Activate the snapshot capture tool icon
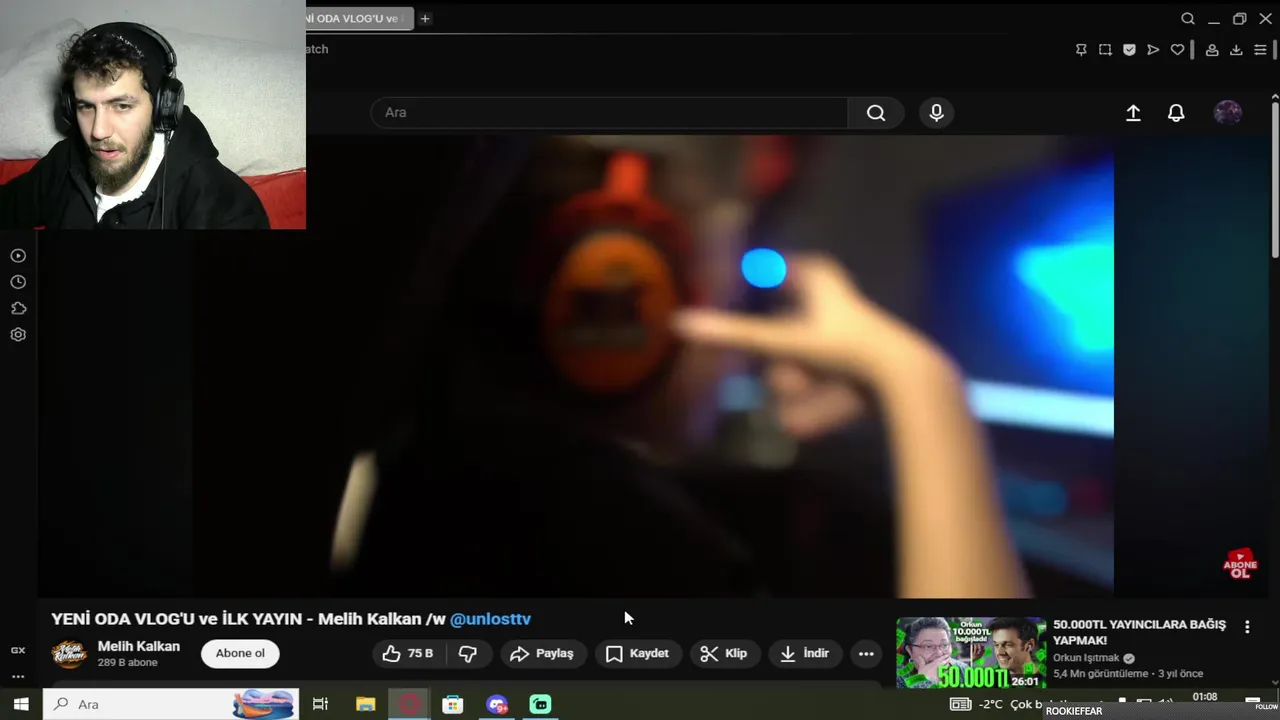Image resolution: width=1280 pixels, height=720 pixels. pos(1105,50)
